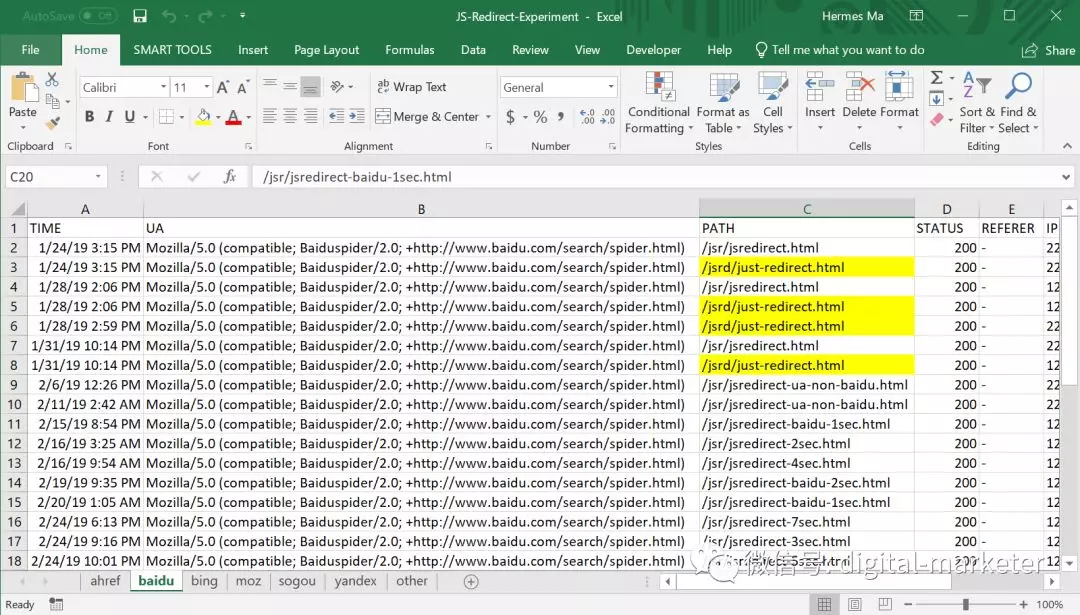Image resolution: width=1080 pixels, height=615 pixels.
Task: Click Decrease Font Size icon
Action: (x=242, y=87)
